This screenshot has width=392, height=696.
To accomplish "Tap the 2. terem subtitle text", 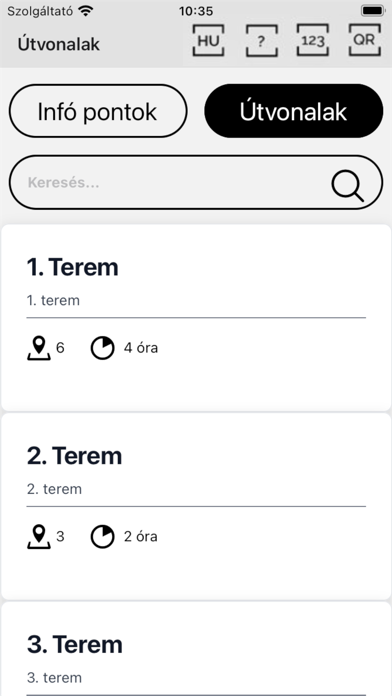I will 54,489.
